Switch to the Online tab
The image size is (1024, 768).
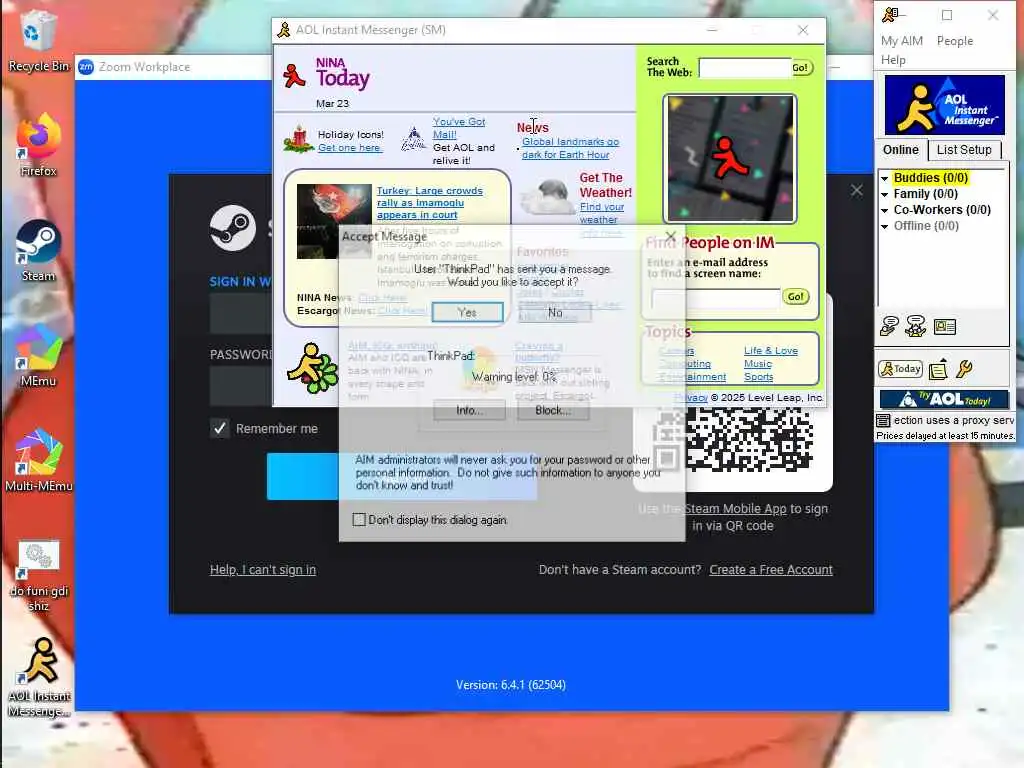point(901,150)
